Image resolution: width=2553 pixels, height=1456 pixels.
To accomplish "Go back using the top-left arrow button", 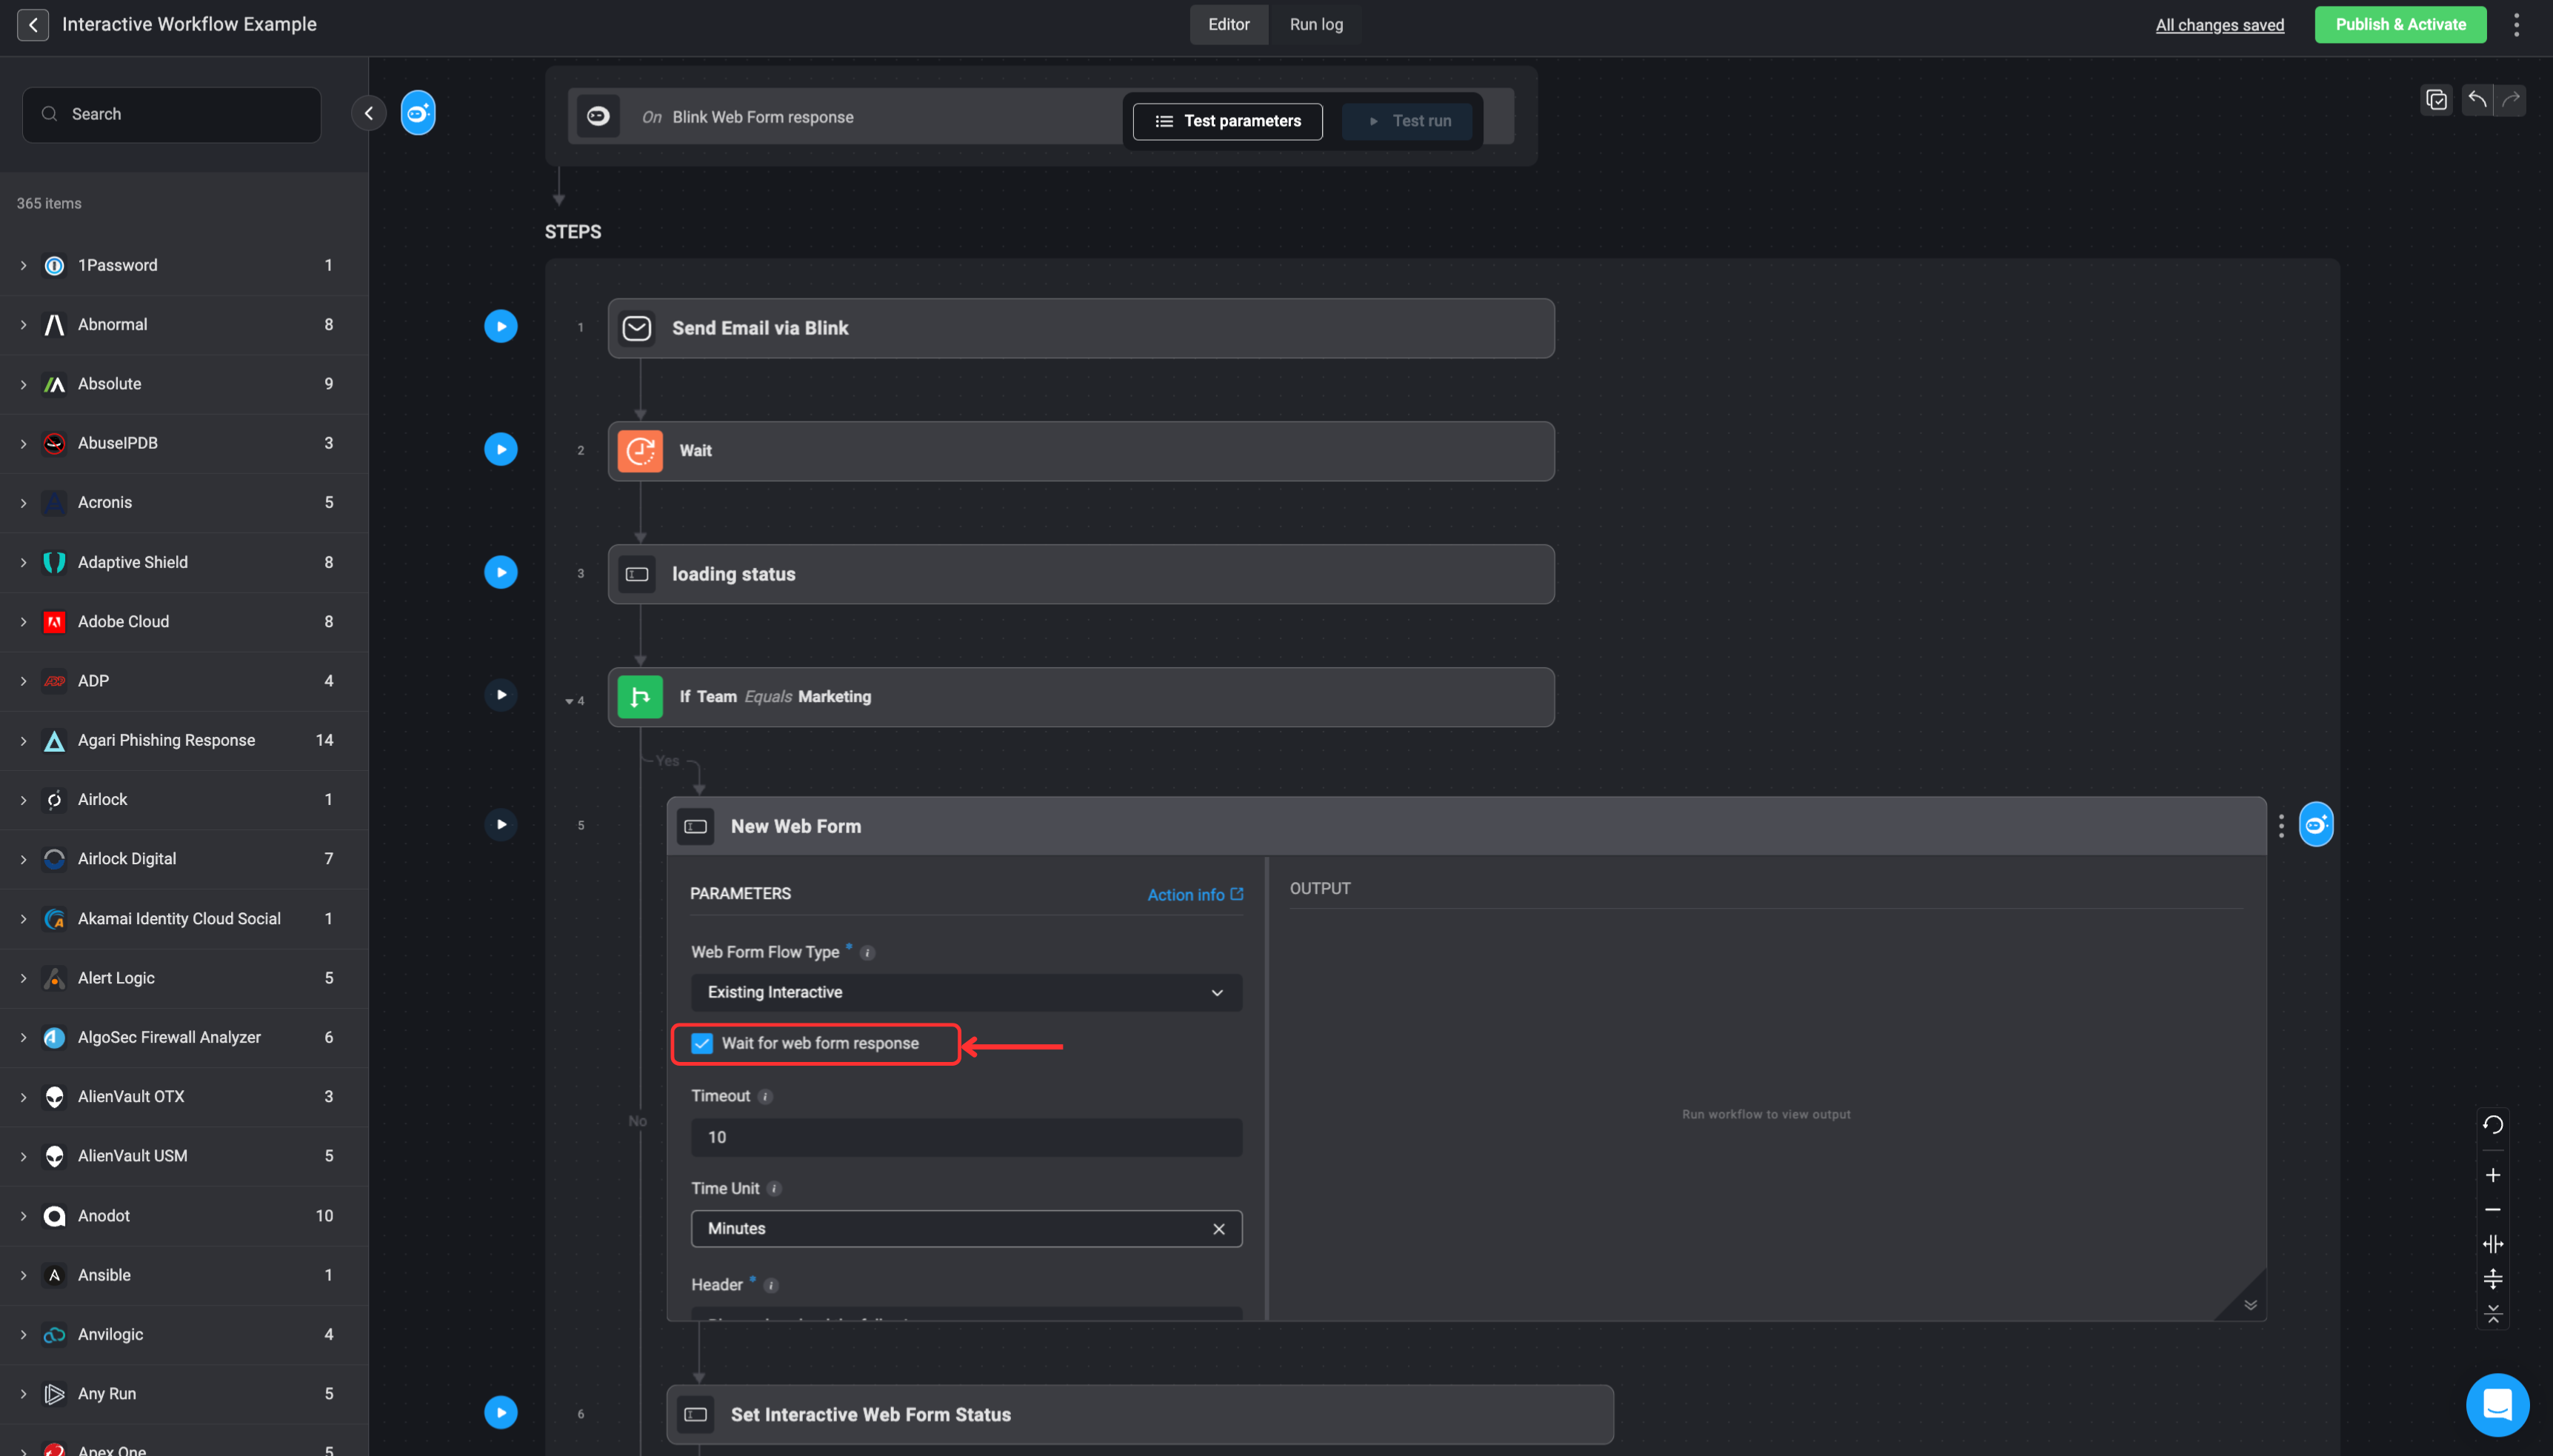I will tap(33, 24).
